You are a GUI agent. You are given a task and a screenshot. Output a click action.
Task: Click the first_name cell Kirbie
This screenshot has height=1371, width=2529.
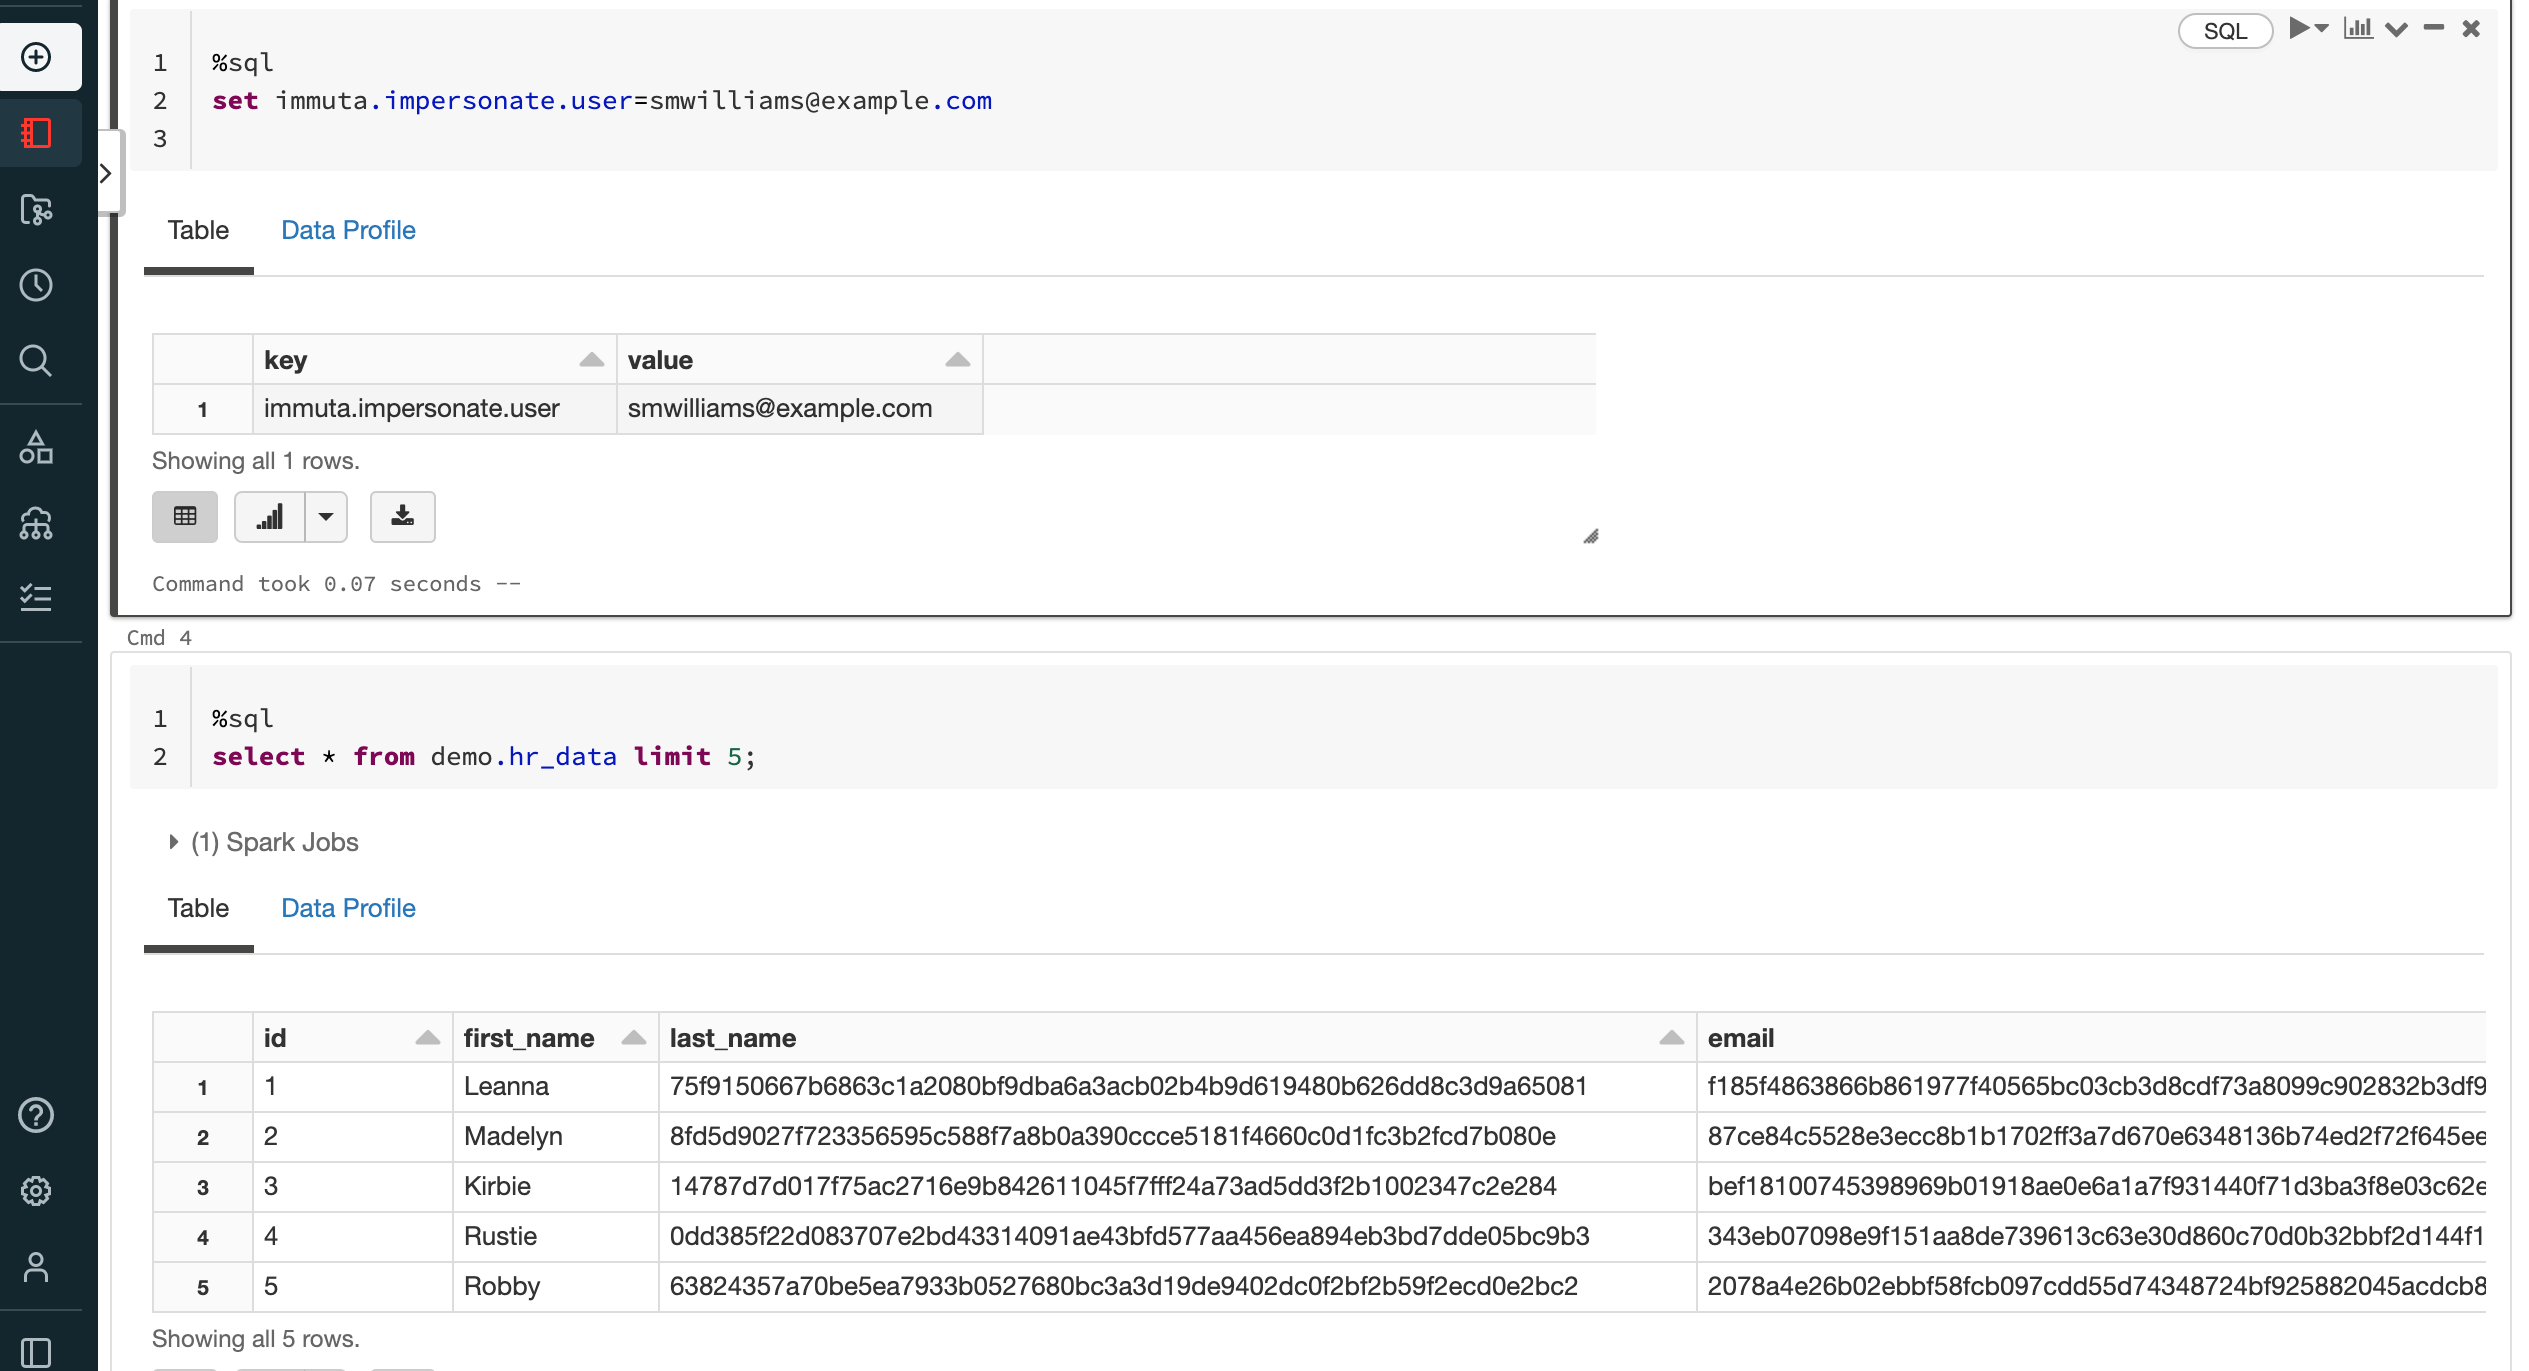click(x=556, y=1187)
